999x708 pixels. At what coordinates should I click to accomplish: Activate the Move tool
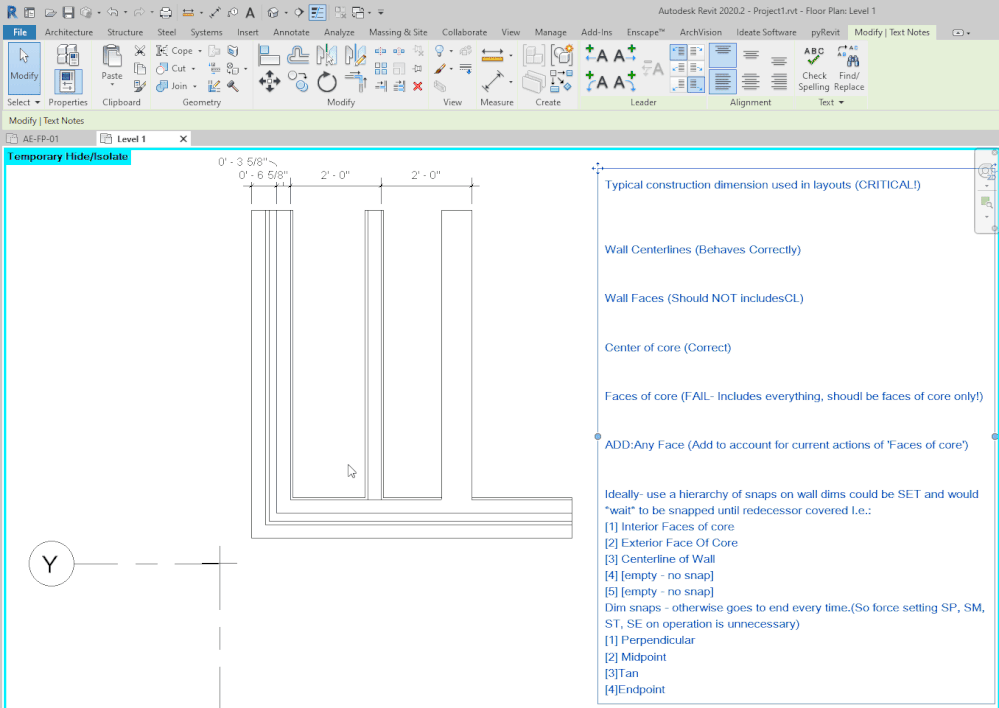pos(269,82)
